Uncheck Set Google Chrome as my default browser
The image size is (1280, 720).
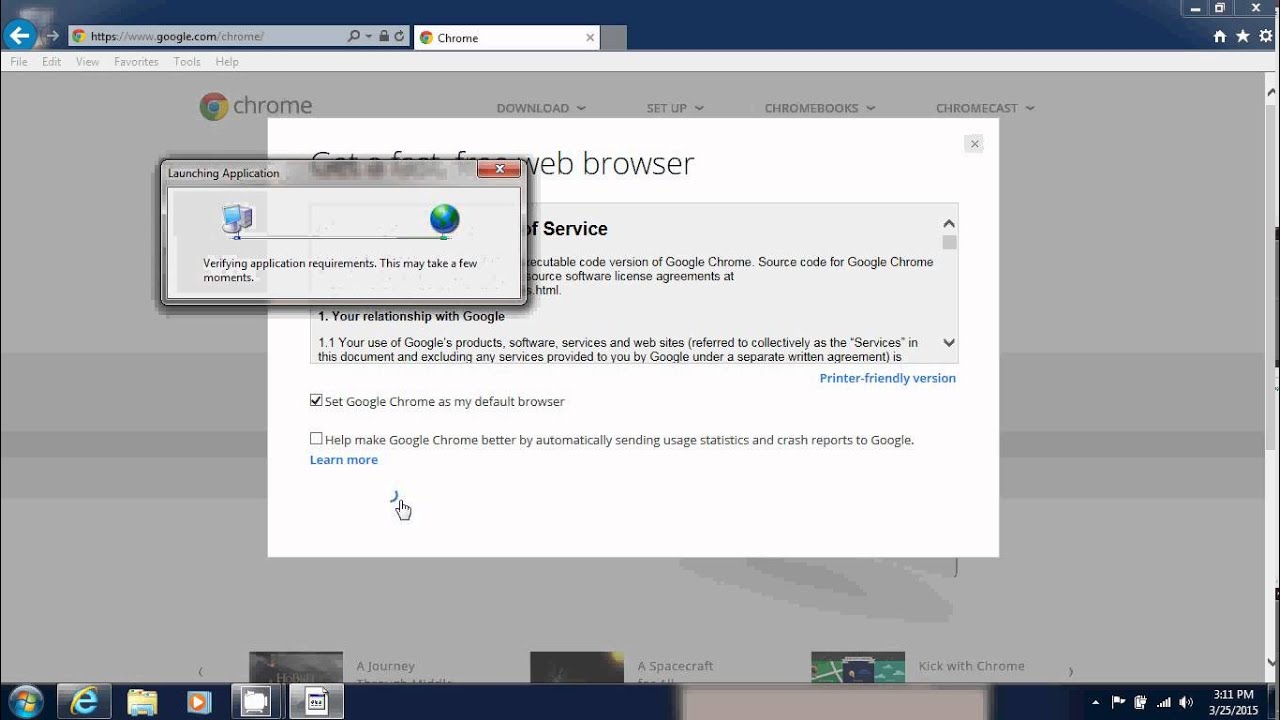316,401
